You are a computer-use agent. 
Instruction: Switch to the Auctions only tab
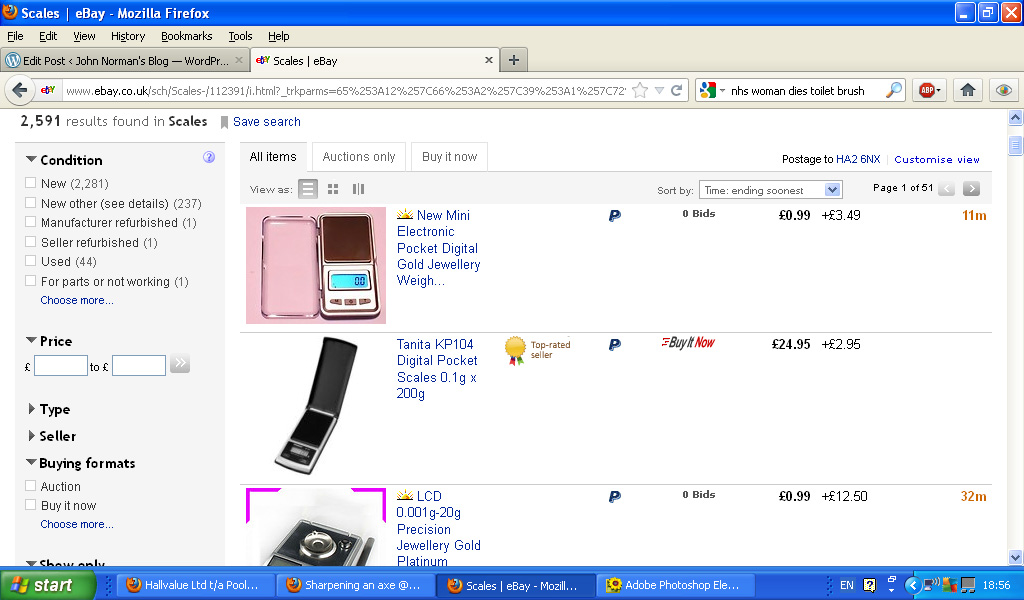click(359, 157)
